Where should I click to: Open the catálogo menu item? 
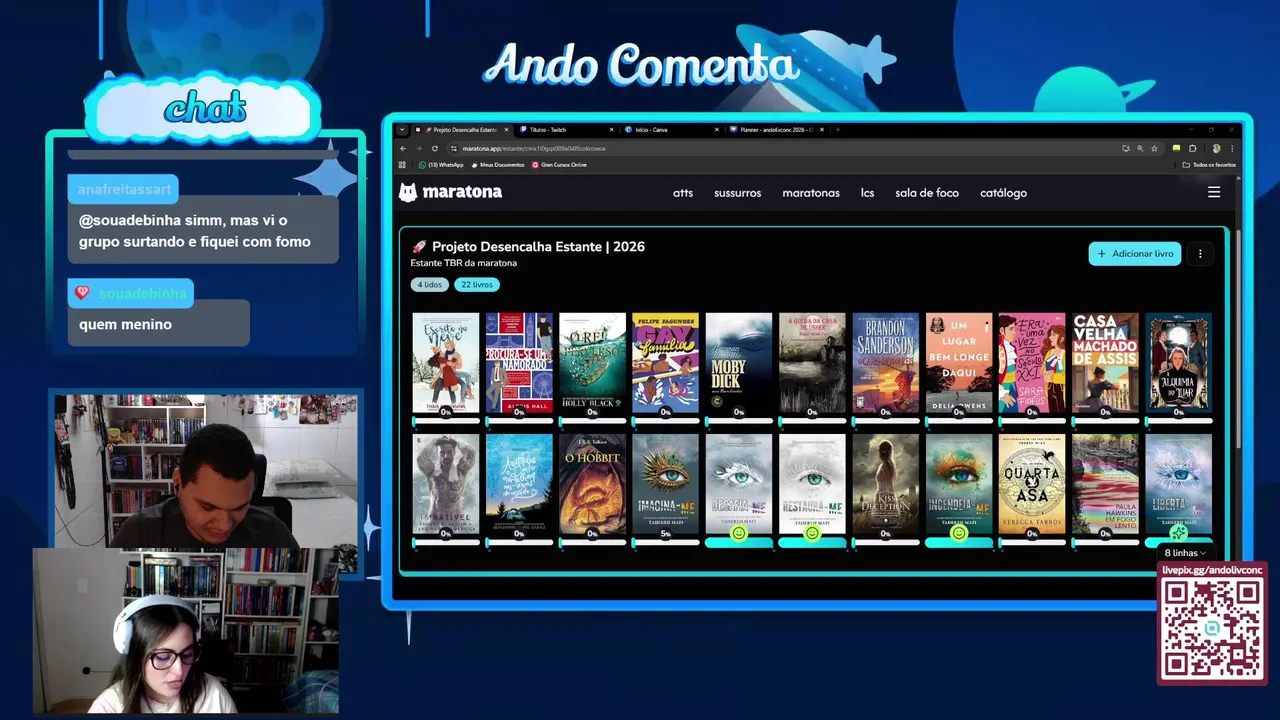1003,193
